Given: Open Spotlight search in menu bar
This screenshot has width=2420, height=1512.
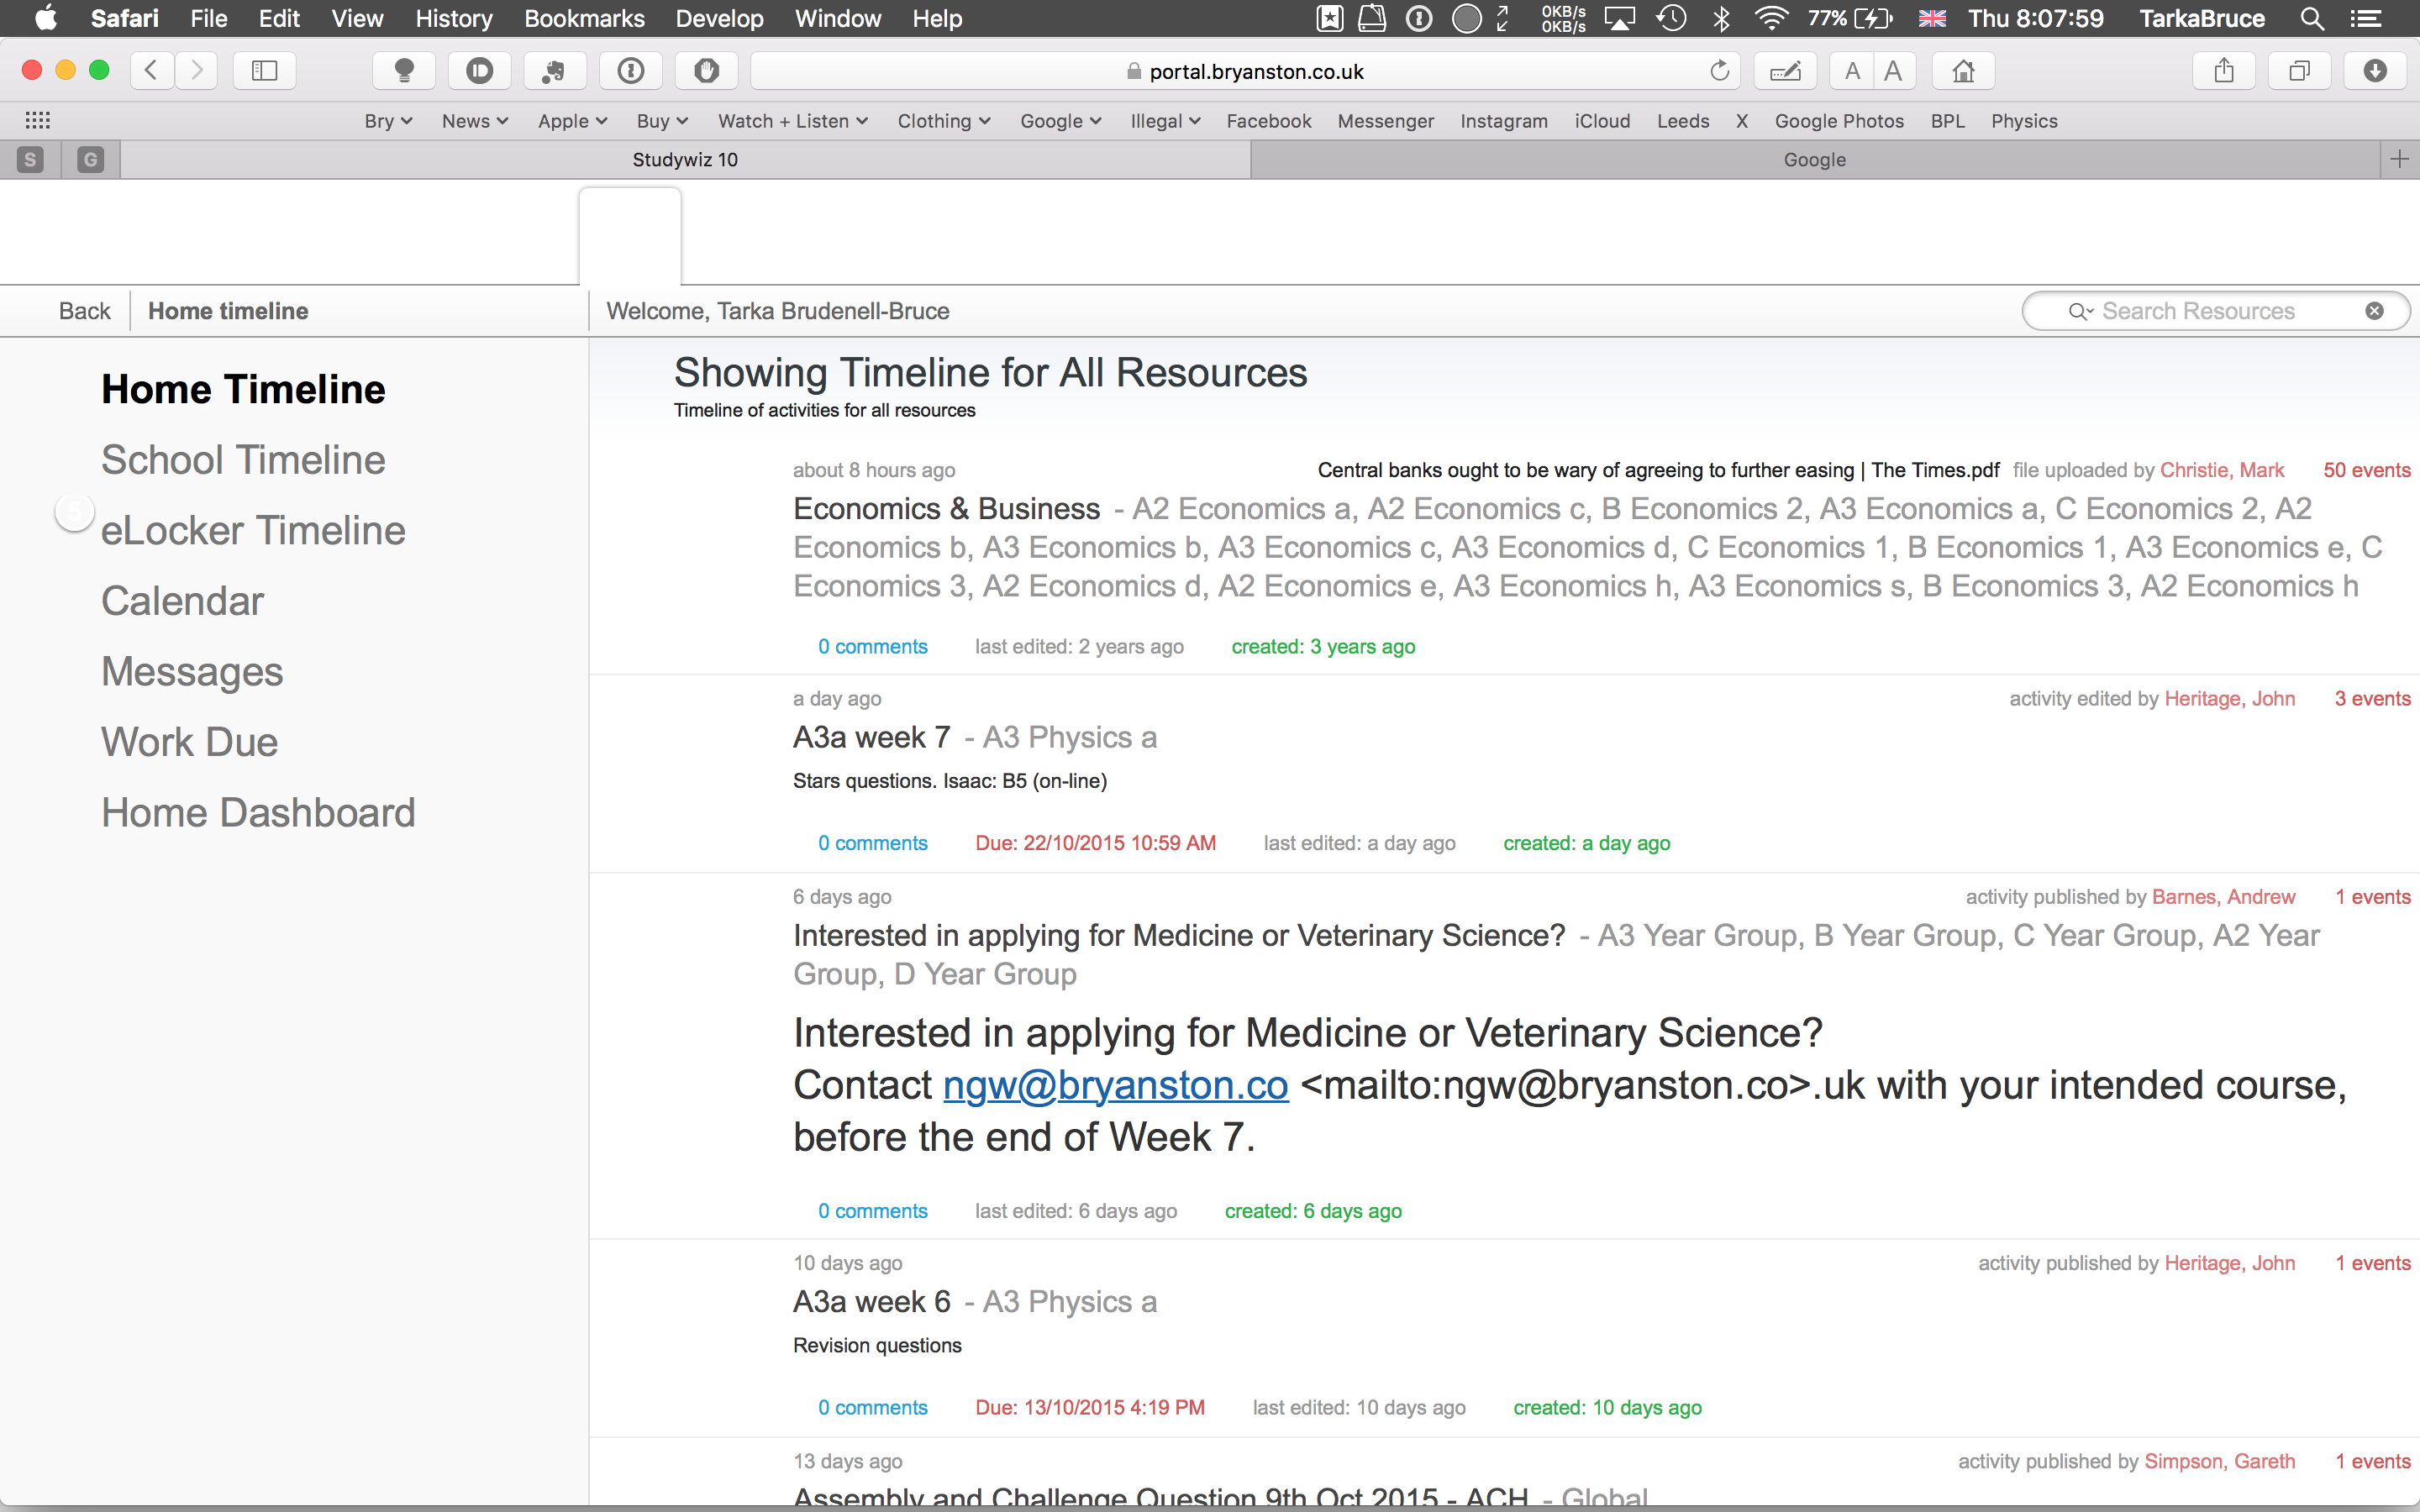Looking at the screenshot, I should point(2312,18).
